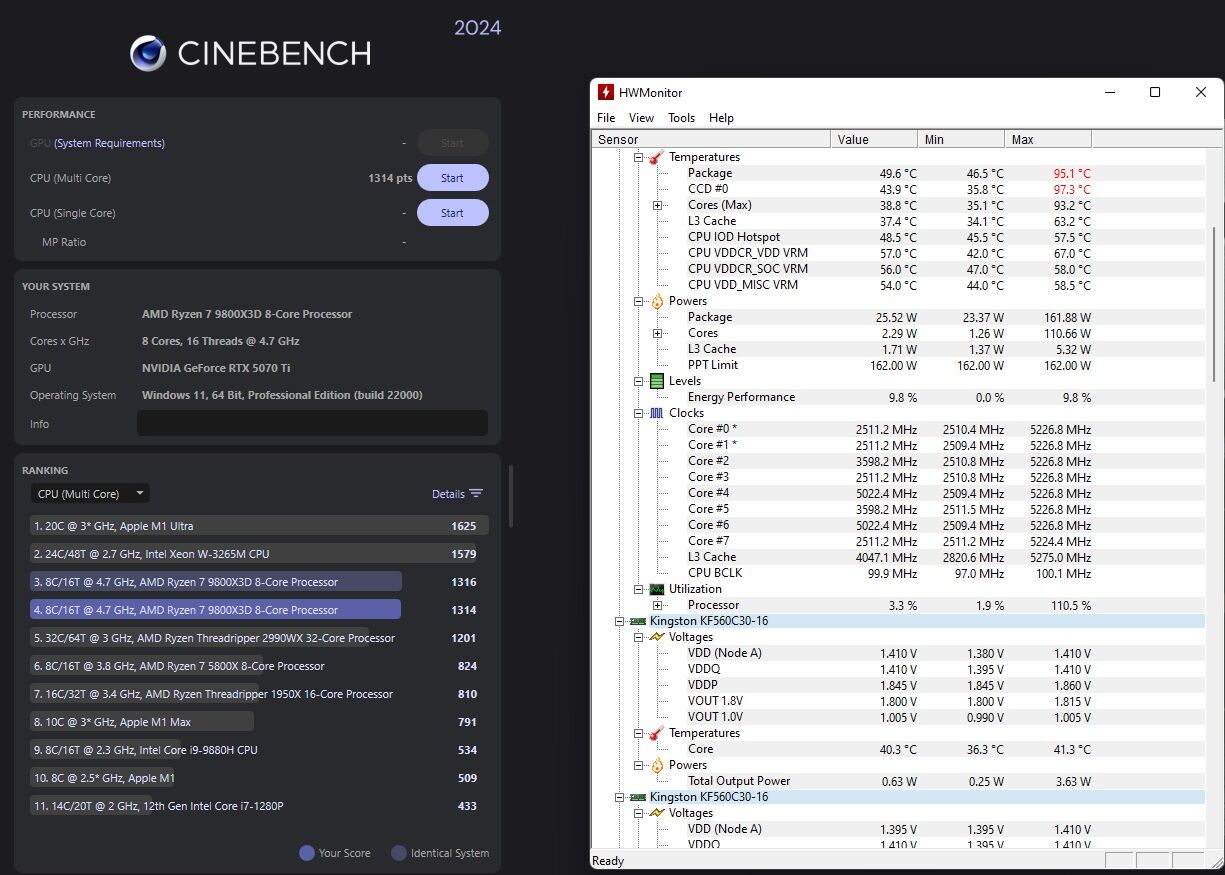This screenshot has height=875, width=1225.
Task: Expand the Cores power node
Action: pyautogui.click(x=658, y=333)
